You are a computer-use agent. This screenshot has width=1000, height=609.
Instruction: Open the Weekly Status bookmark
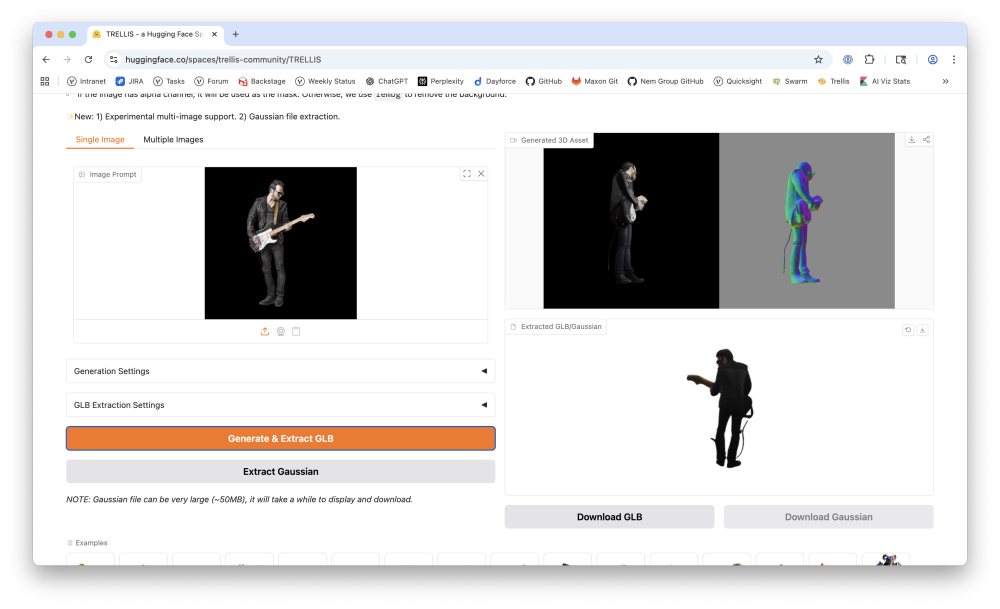coord(325,81)
